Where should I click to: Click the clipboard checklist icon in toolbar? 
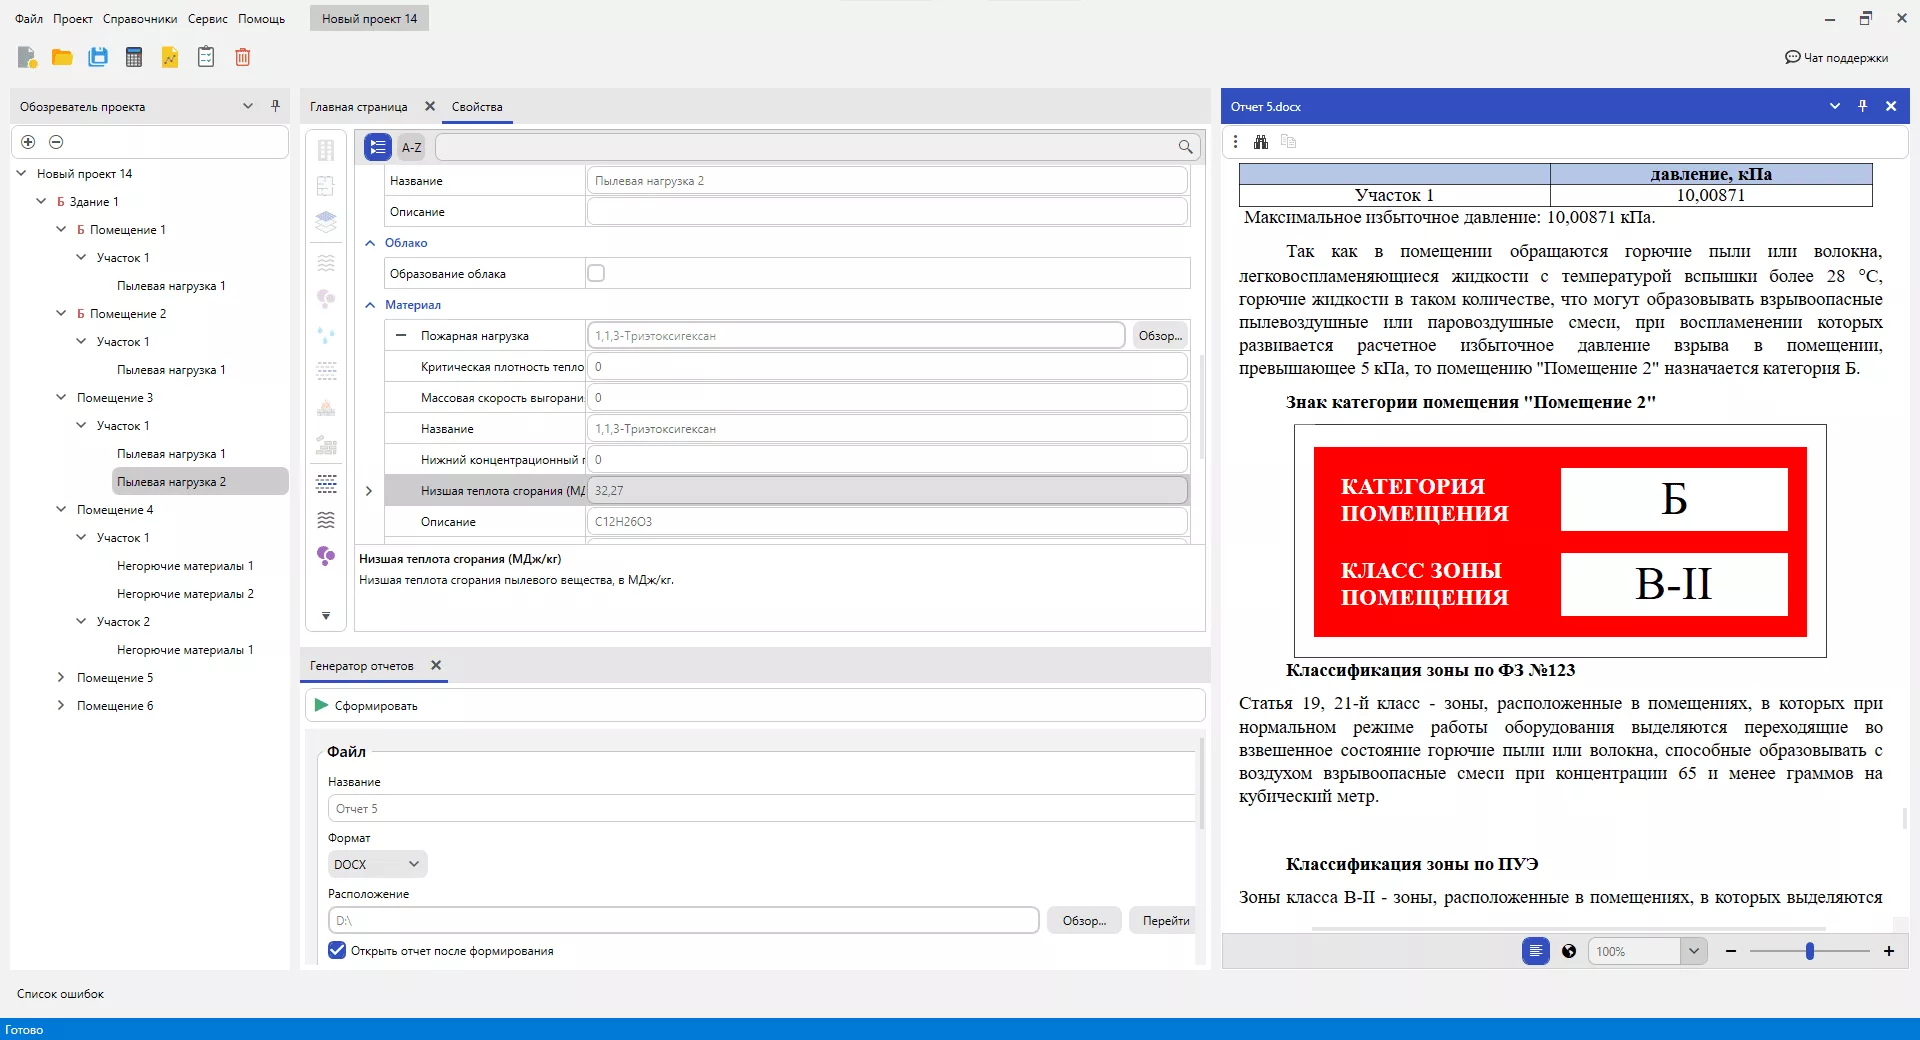206,57
